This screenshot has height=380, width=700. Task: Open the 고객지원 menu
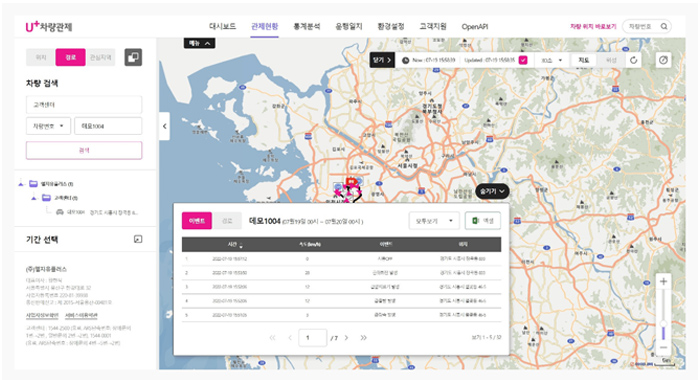(433, 26)
